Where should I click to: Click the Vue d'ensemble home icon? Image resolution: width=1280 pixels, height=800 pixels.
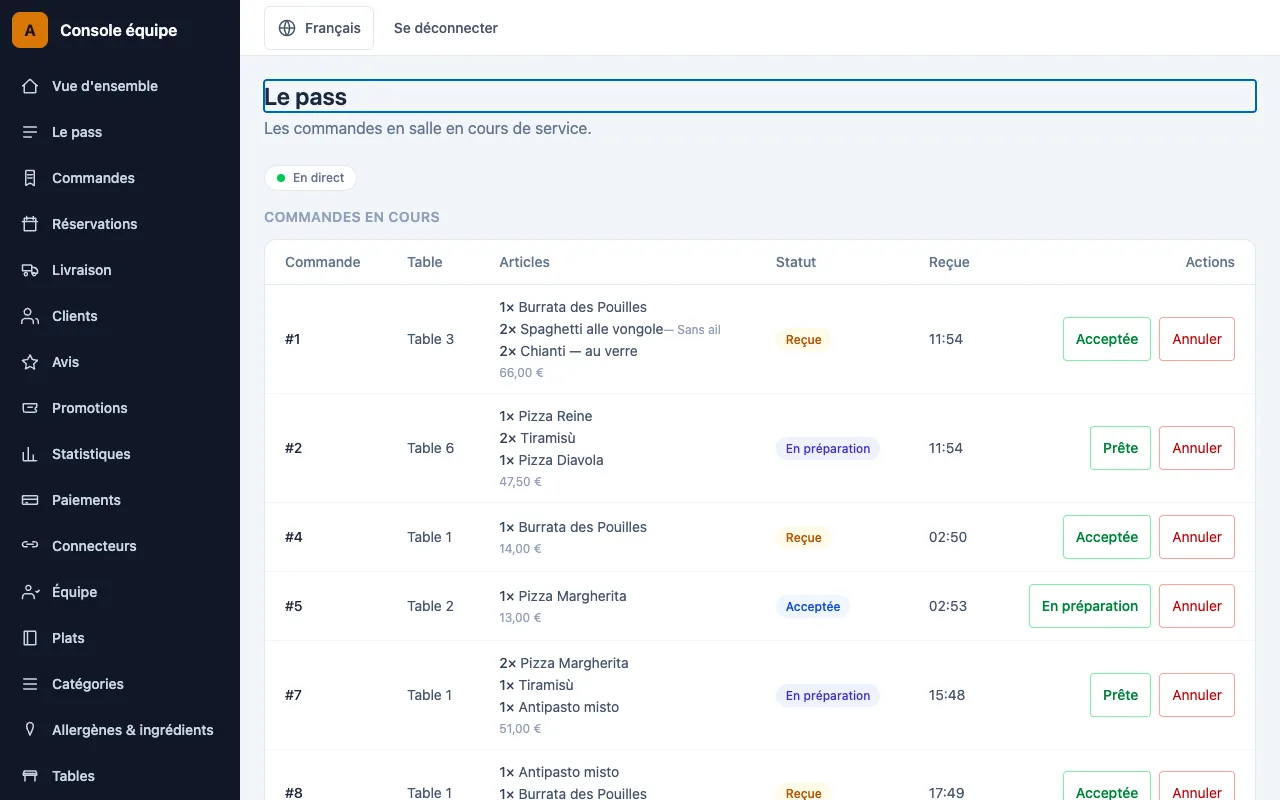(30, 86)
